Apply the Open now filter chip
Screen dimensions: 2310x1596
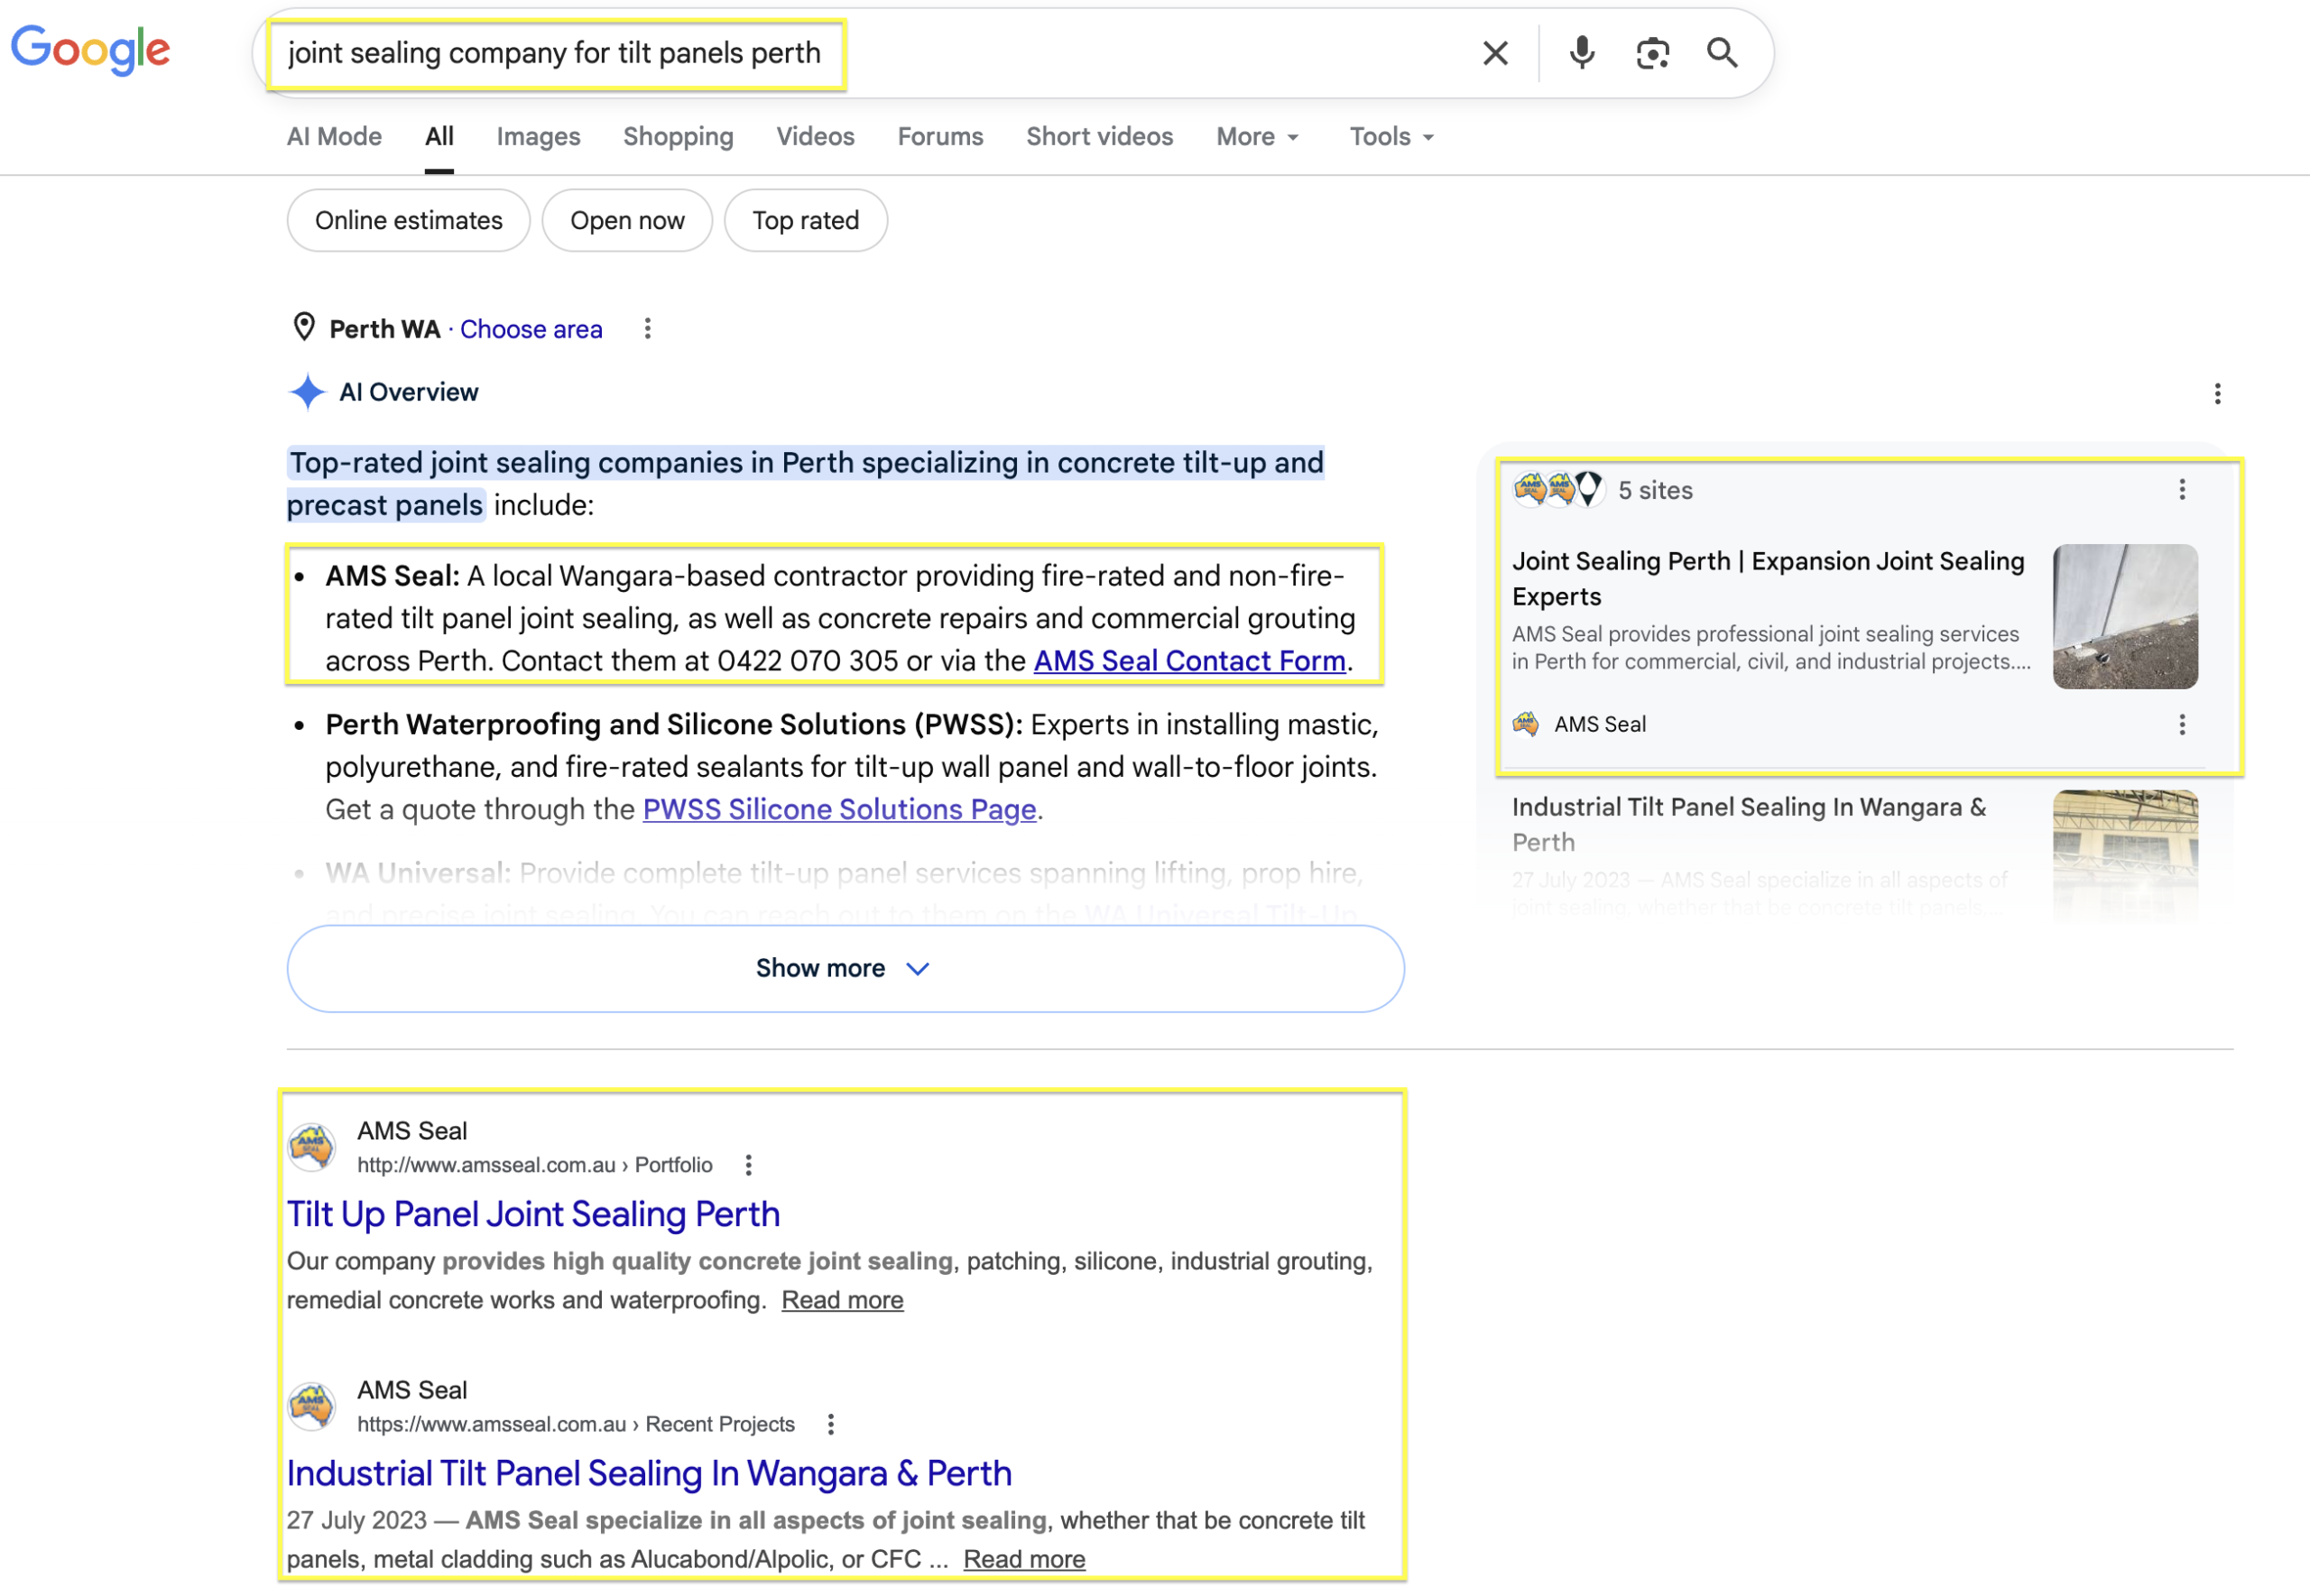click(x=627, y=220)
